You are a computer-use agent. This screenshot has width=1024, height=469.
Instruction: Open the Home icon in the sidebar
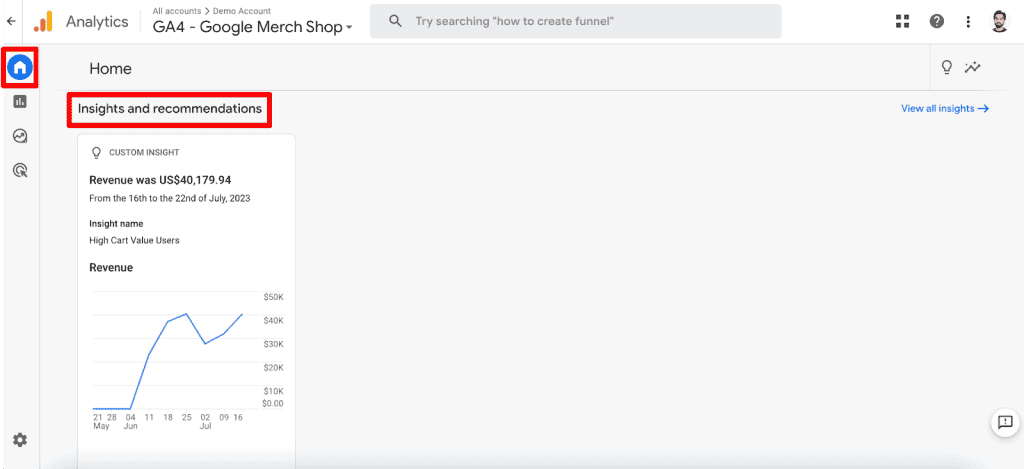20,67
